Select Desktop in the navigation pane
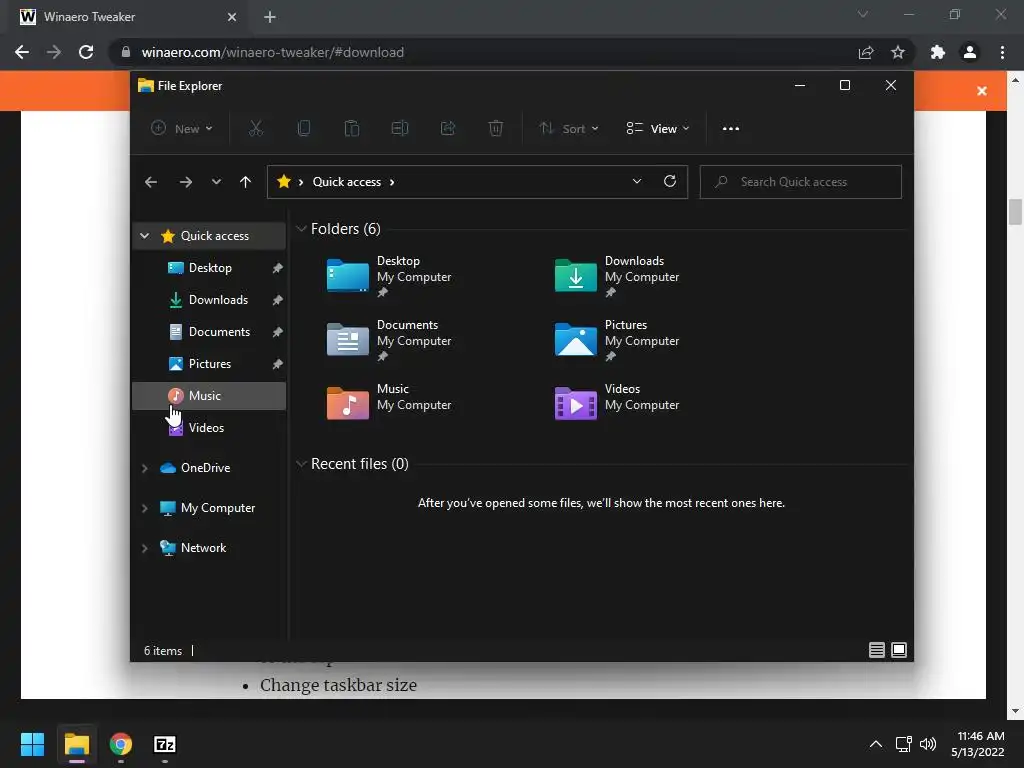 209,268
